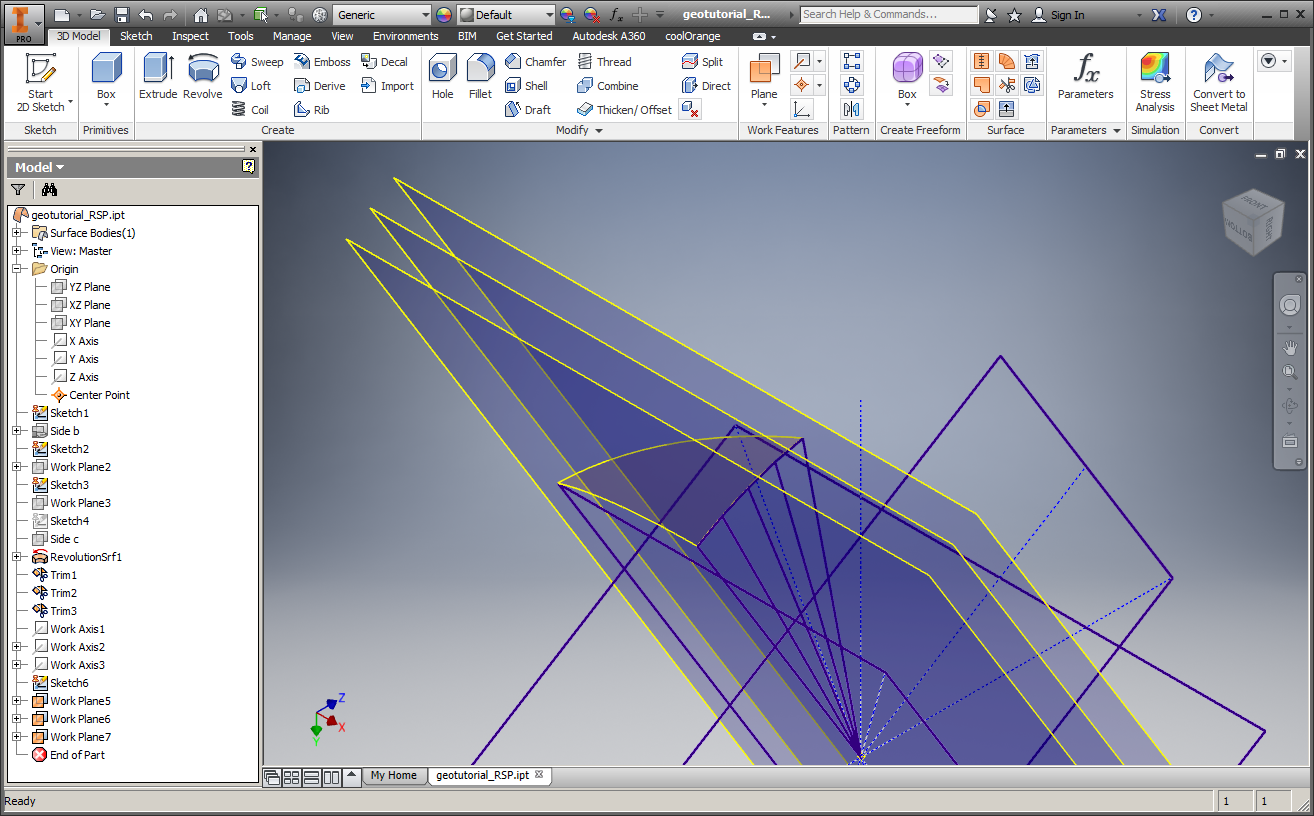Image resolution: width=1314 pixels, height=816 pixels.
Task: Switch to the Manage ribbon tab
Action: point(292,36)
